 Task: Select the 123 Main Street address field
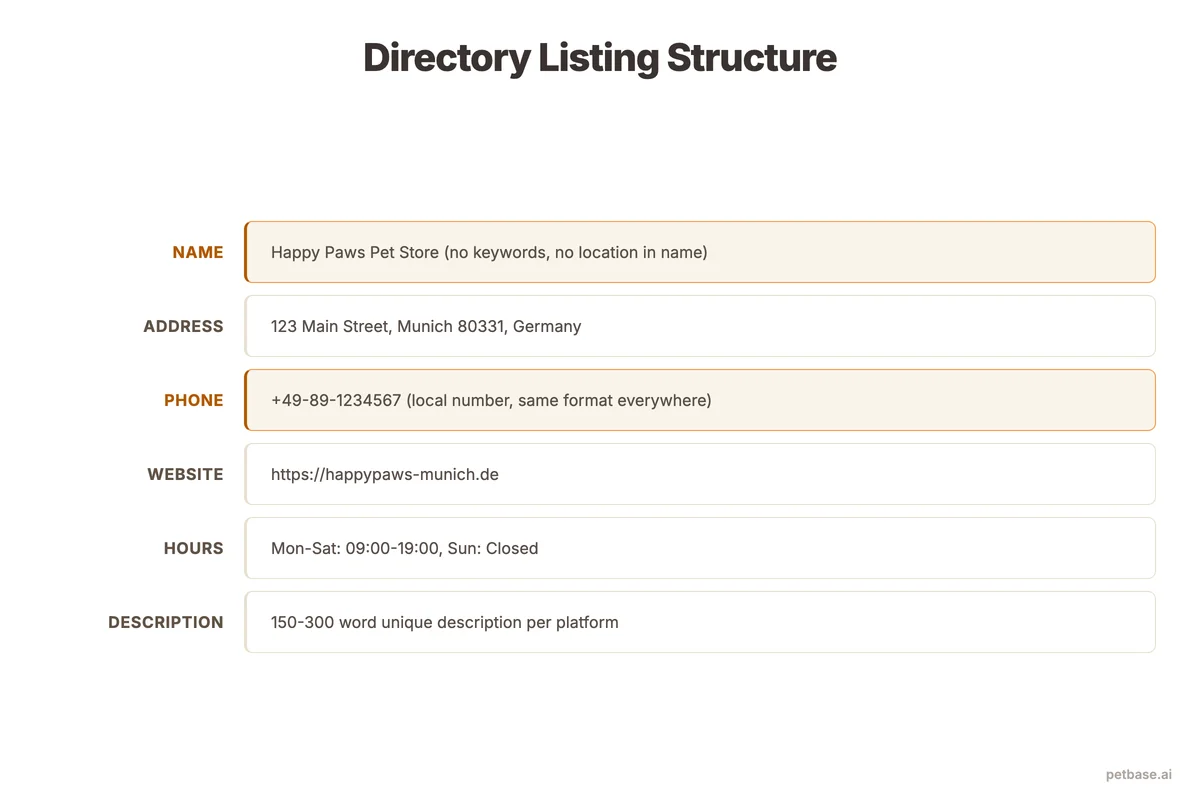click(x=700, y=326)
